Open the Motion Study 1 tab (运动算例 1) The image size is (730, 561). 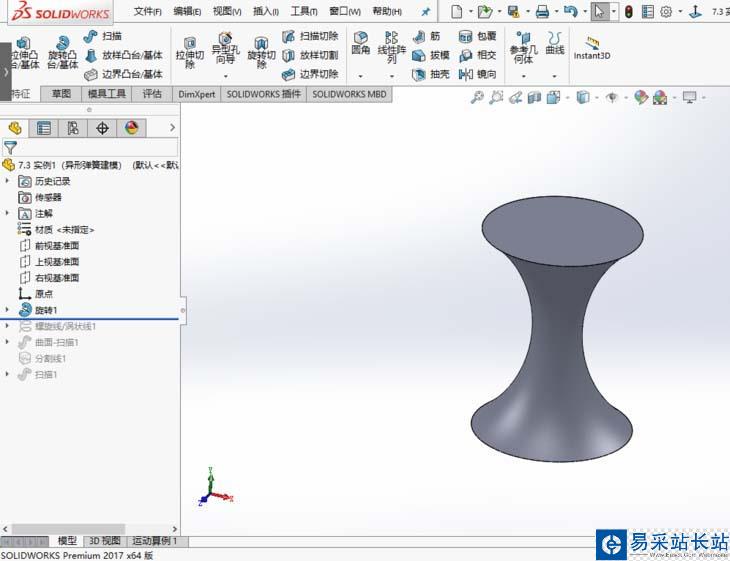coord(155,541)
